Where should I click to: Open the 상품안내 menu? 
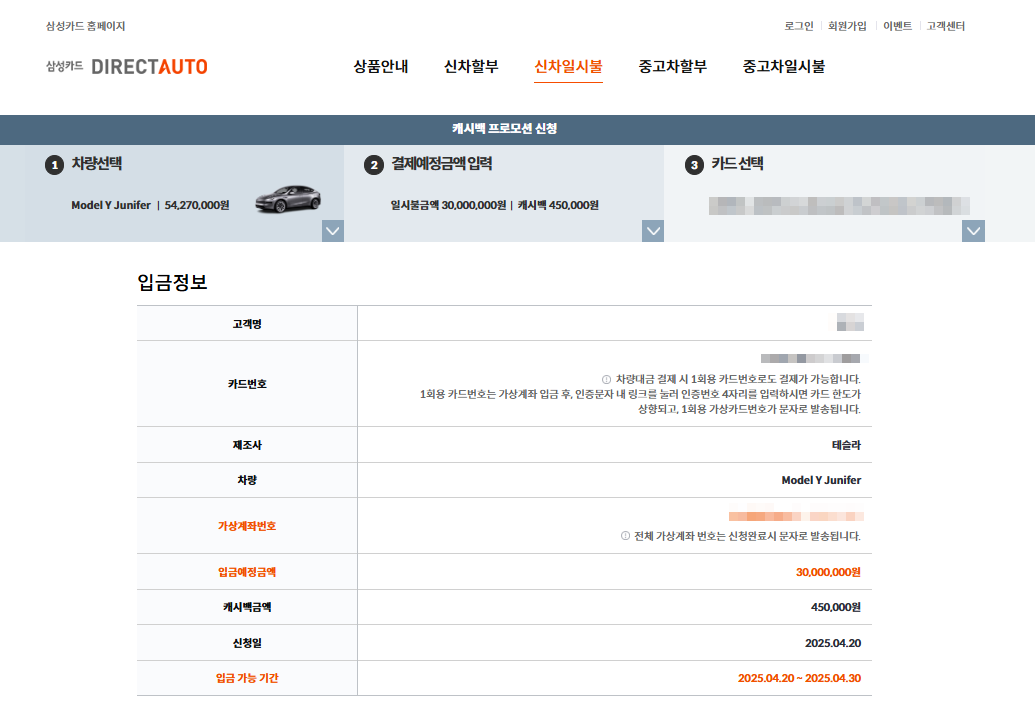coord(381,66)
